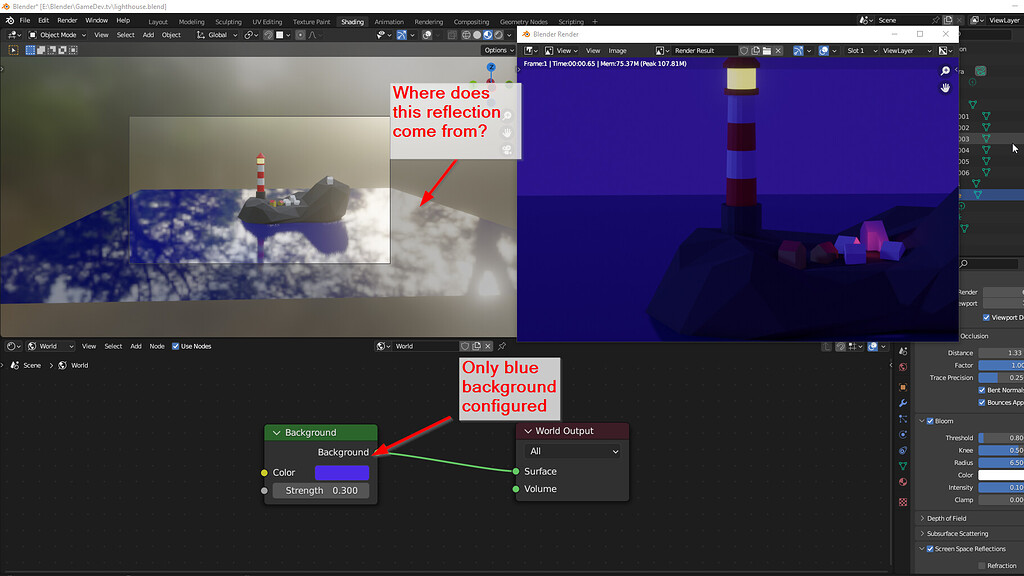This screenshot has height=576, width=1024.
Task: Open the editor type icon of shader editor
Action: click(x=10, y=346)
